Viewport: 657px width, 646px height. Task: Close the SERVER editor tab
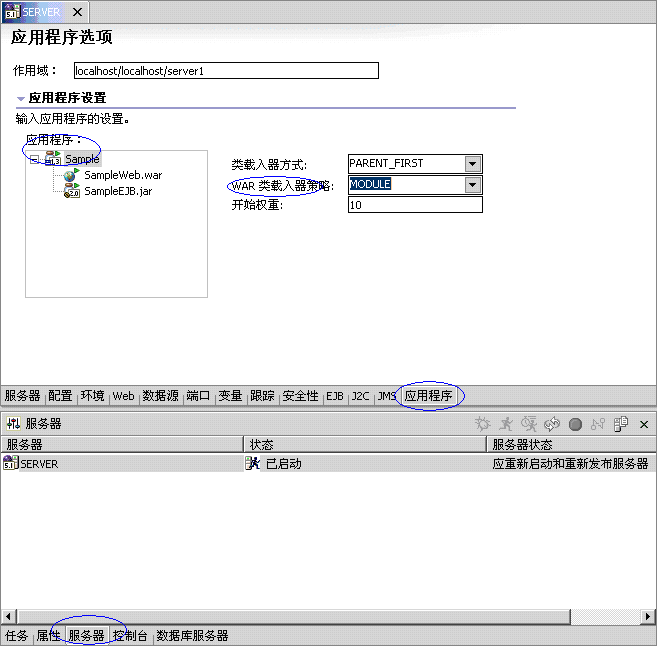pyautogui.click(x=77, y=12)
